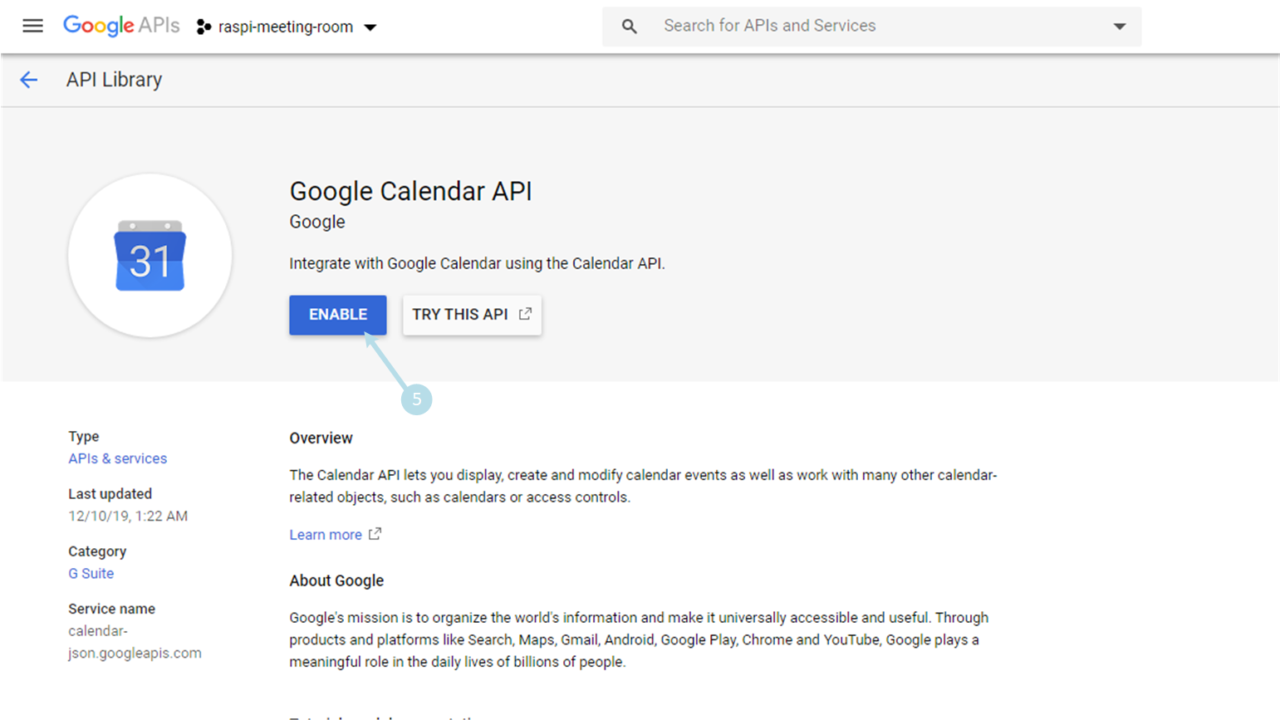Open the APIs & services link
The height and width of the screenshot is (720, 1280).
point(117,458)
